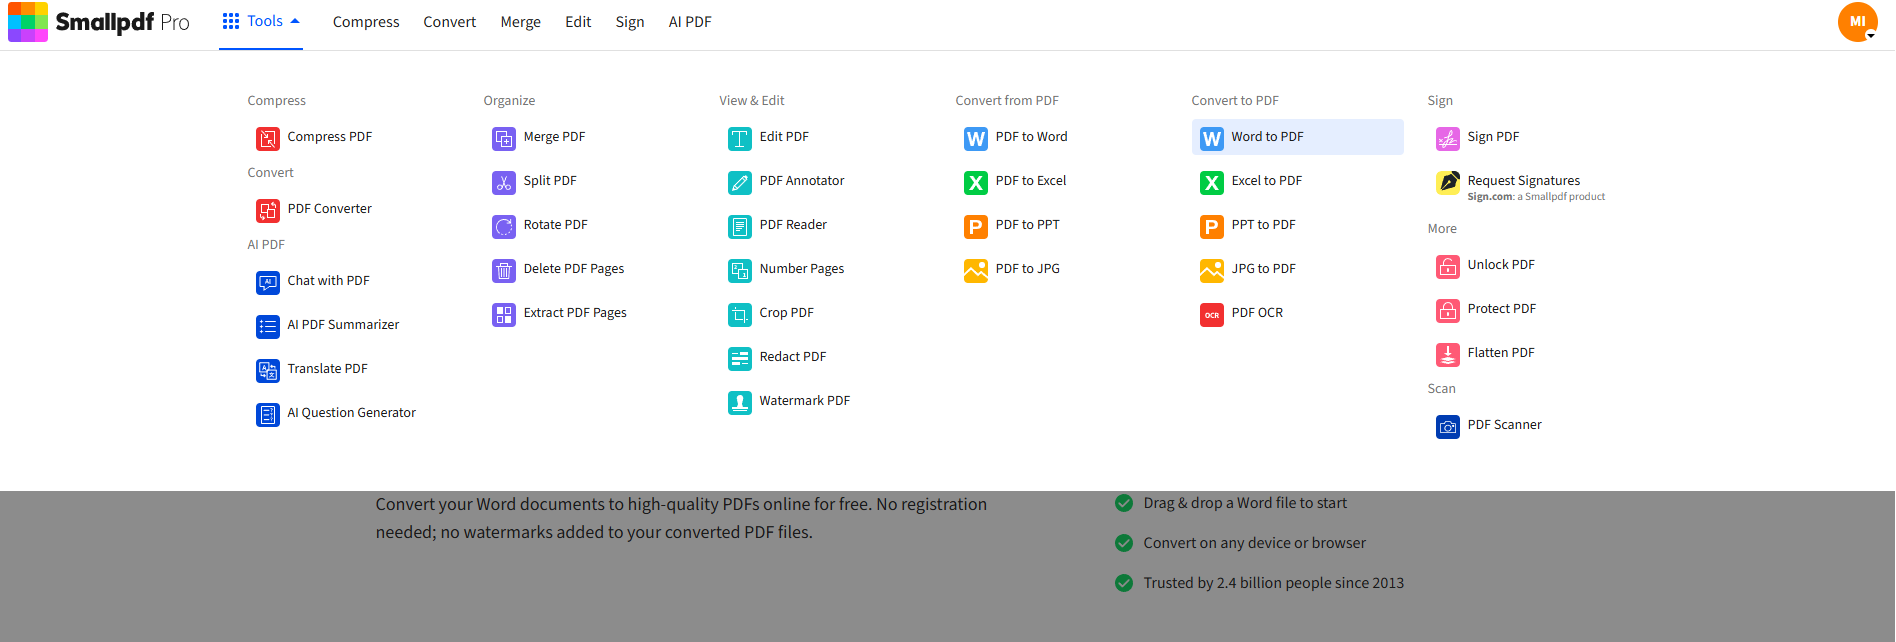Collapse the Tools dropdown menu
Viewport: 1896px width, 642px height.
(x=261, y=21)
